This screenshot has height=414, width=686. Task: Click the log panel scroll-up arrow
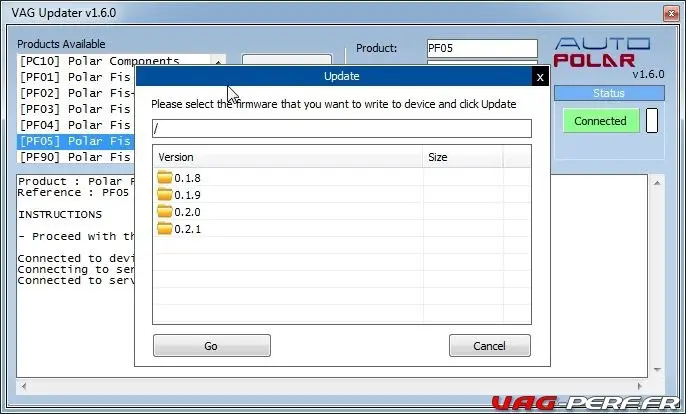coord(657,183)
